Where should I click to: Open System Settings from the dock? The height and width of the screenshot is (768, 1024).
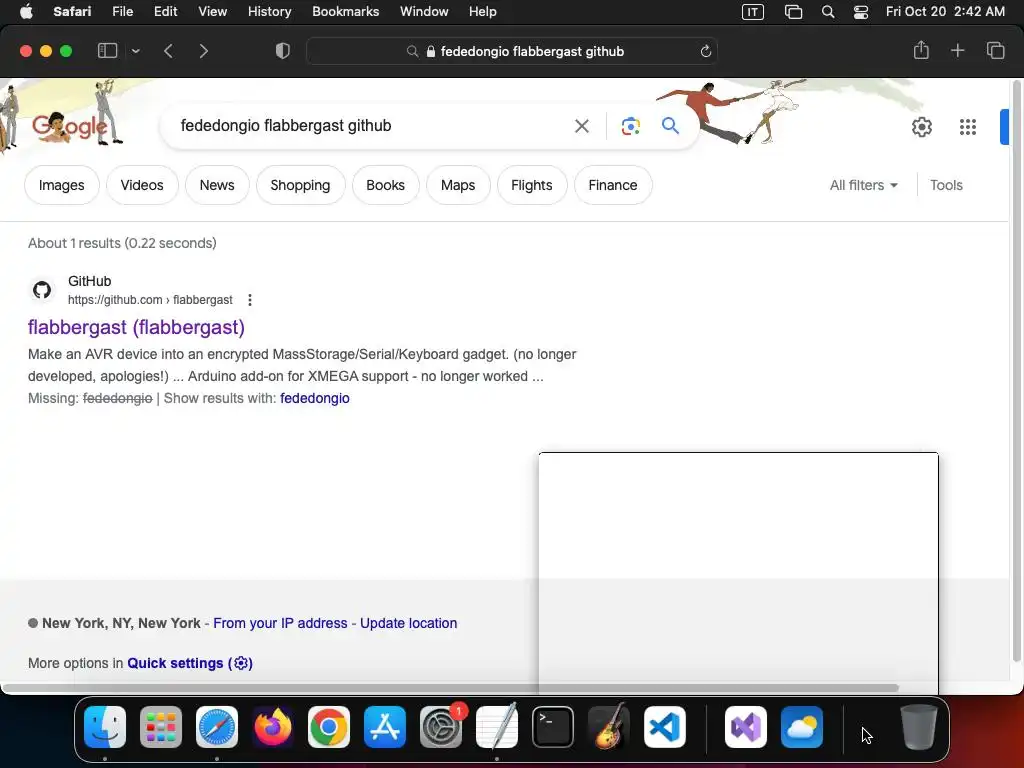pyautogui.click(x=441, y=727)
